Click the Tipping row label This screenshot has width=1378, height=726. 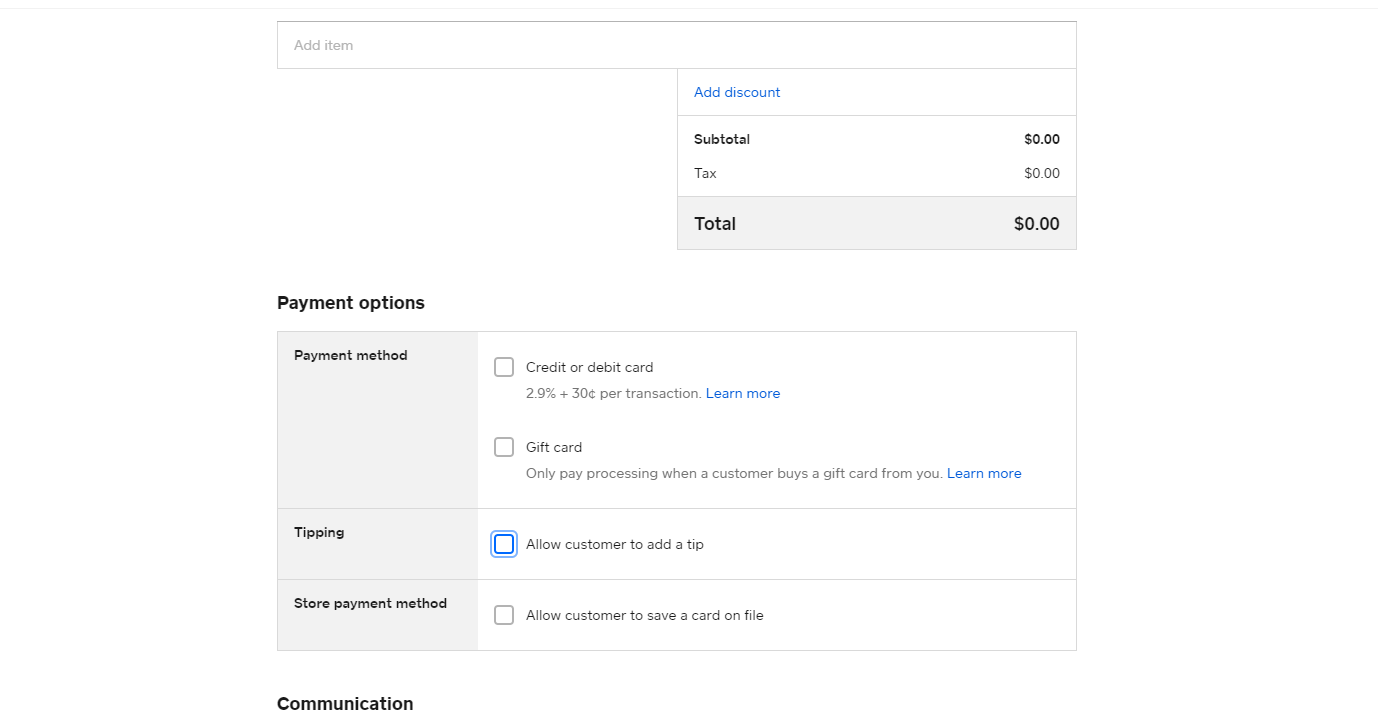[x=319, y=532]
